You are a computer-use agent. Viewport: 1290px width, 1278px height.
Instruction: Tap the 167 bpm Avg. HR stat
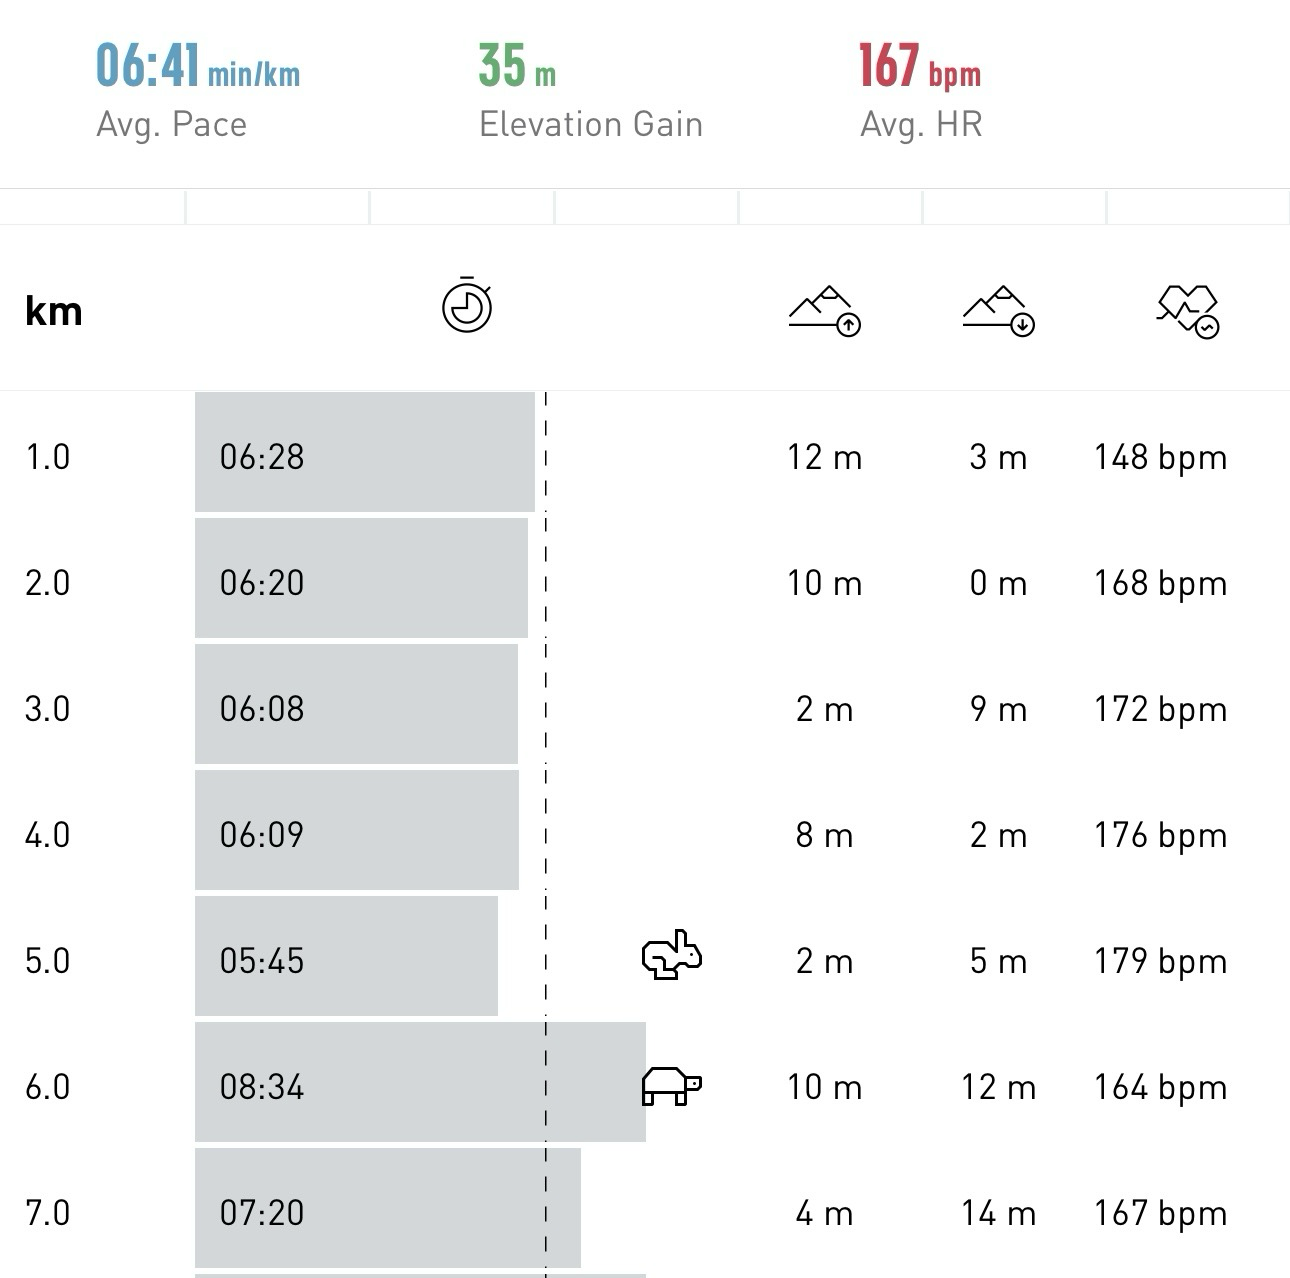(x=921, y=90)
